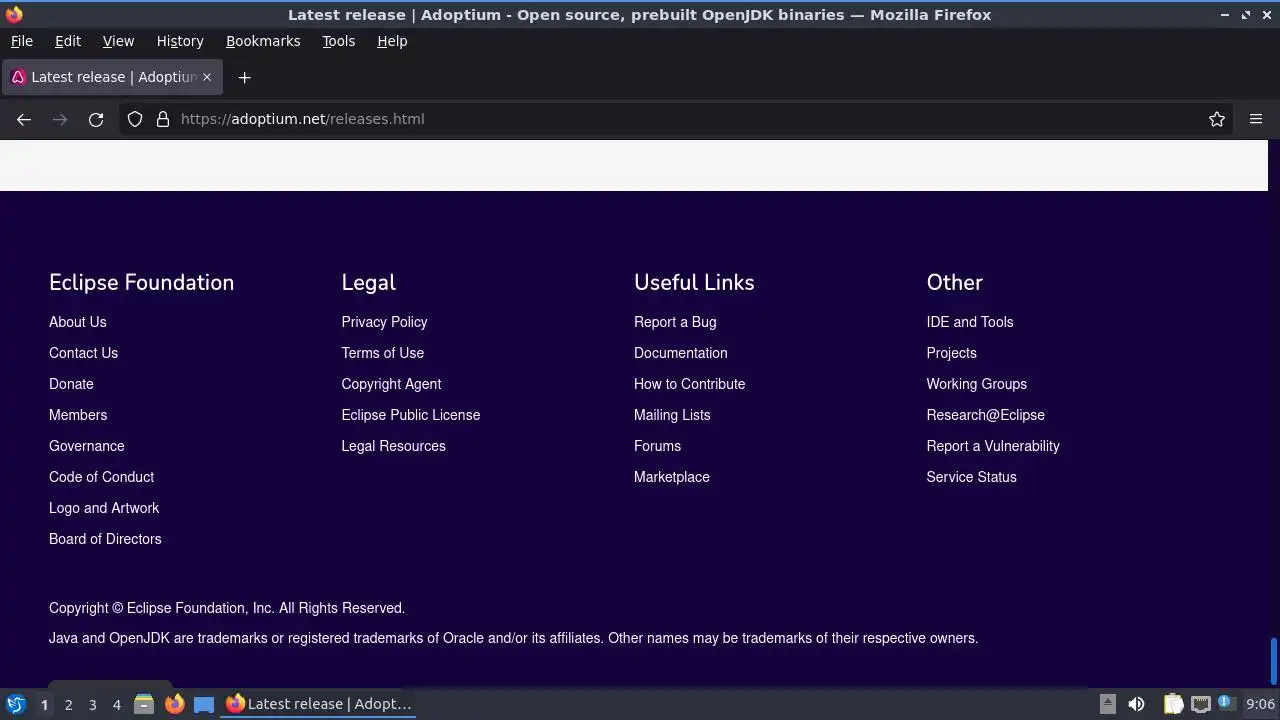
Task: Switch to virtual desktop 4
Action: pyautogui.click(x=116, y=704)
